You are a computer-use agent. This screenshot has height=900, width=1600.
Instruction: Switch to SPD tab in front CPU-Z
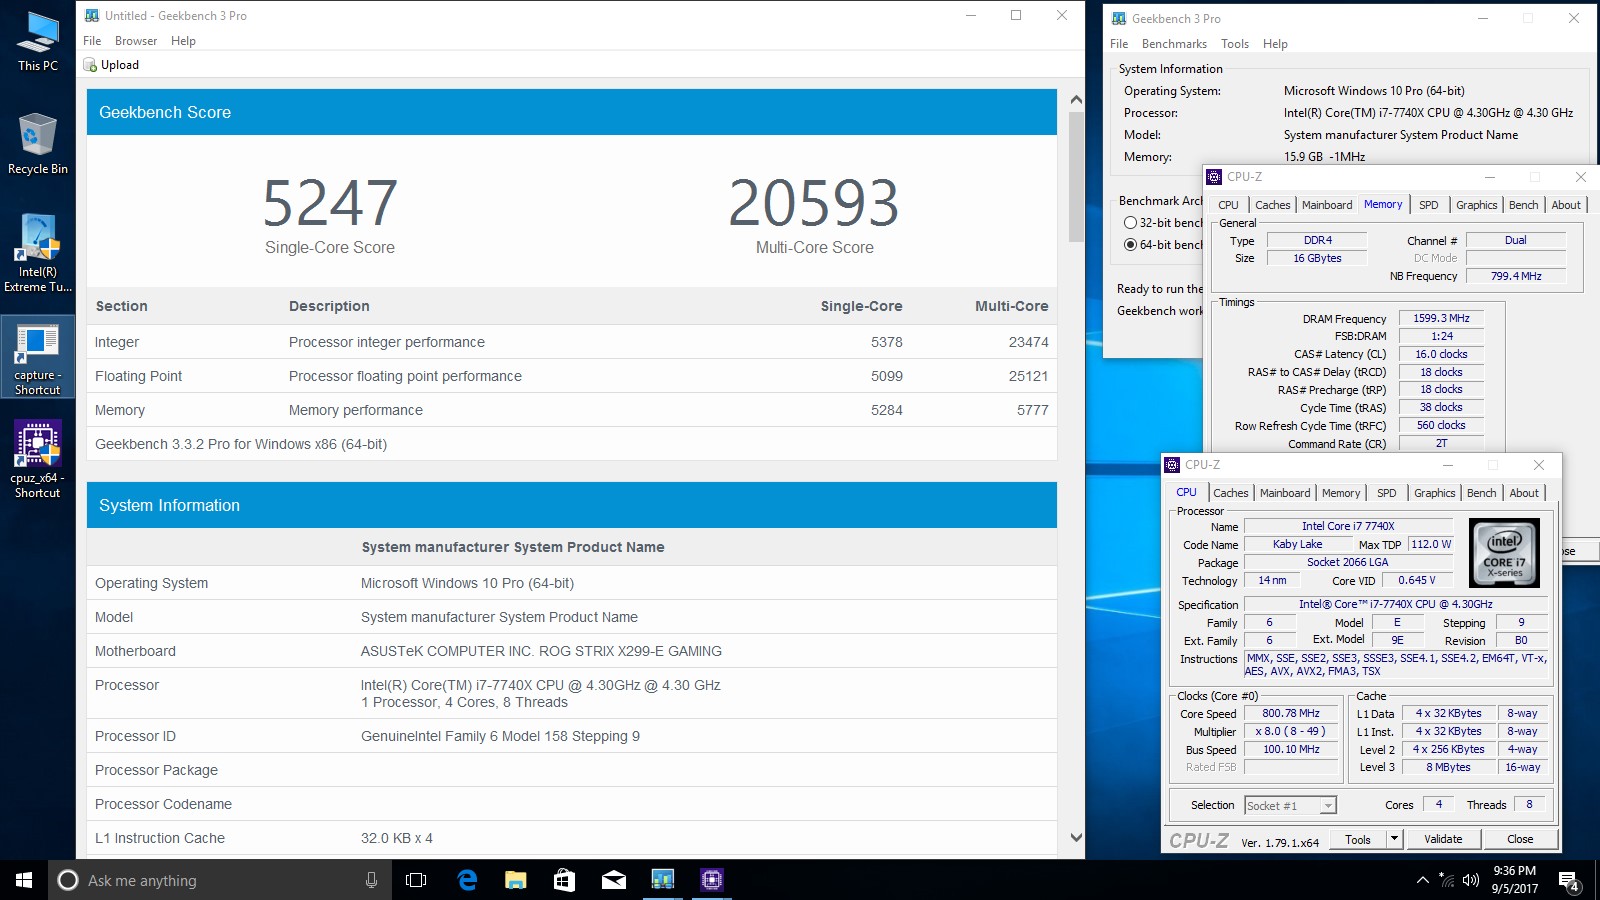click(1386, 493)
